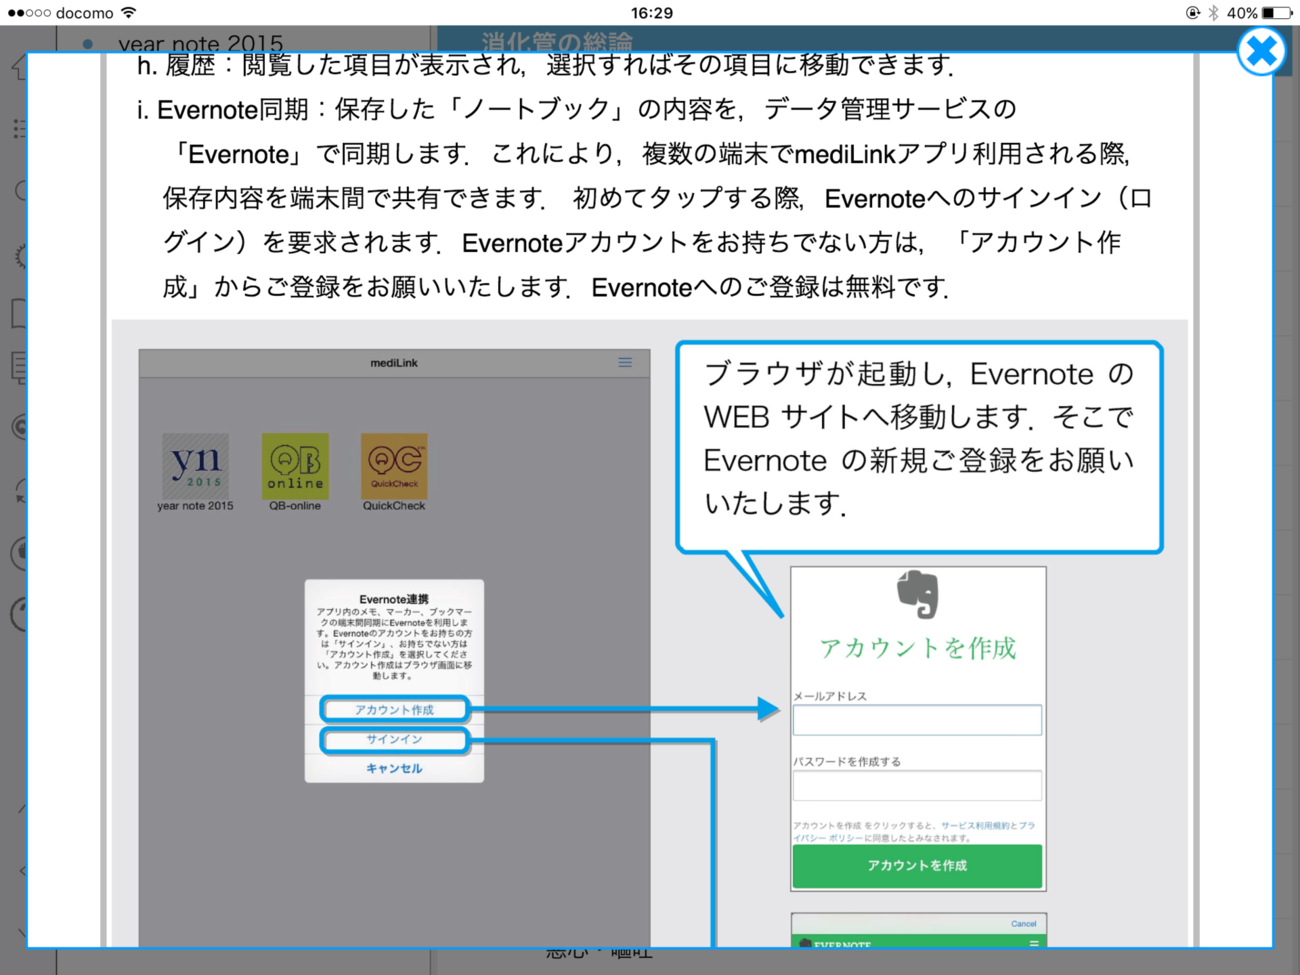Tap the list icon in the dimmed sidebar
The width and height of the screenshot is (1300, 975).
18,128
